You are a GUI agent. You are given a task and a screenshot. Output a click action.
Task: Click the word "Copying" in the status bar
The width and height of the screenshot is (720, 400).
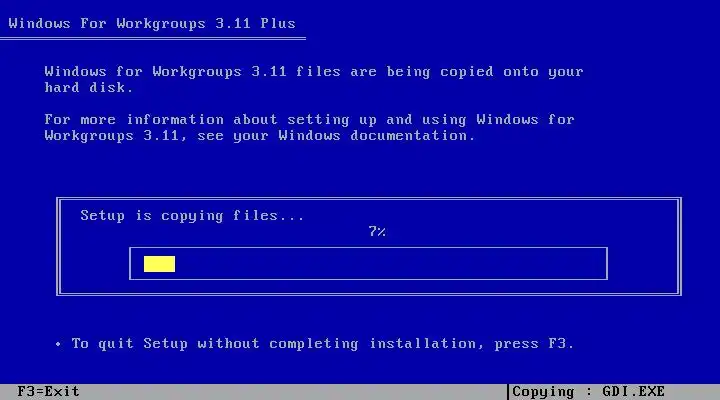[x=543, y=392]
